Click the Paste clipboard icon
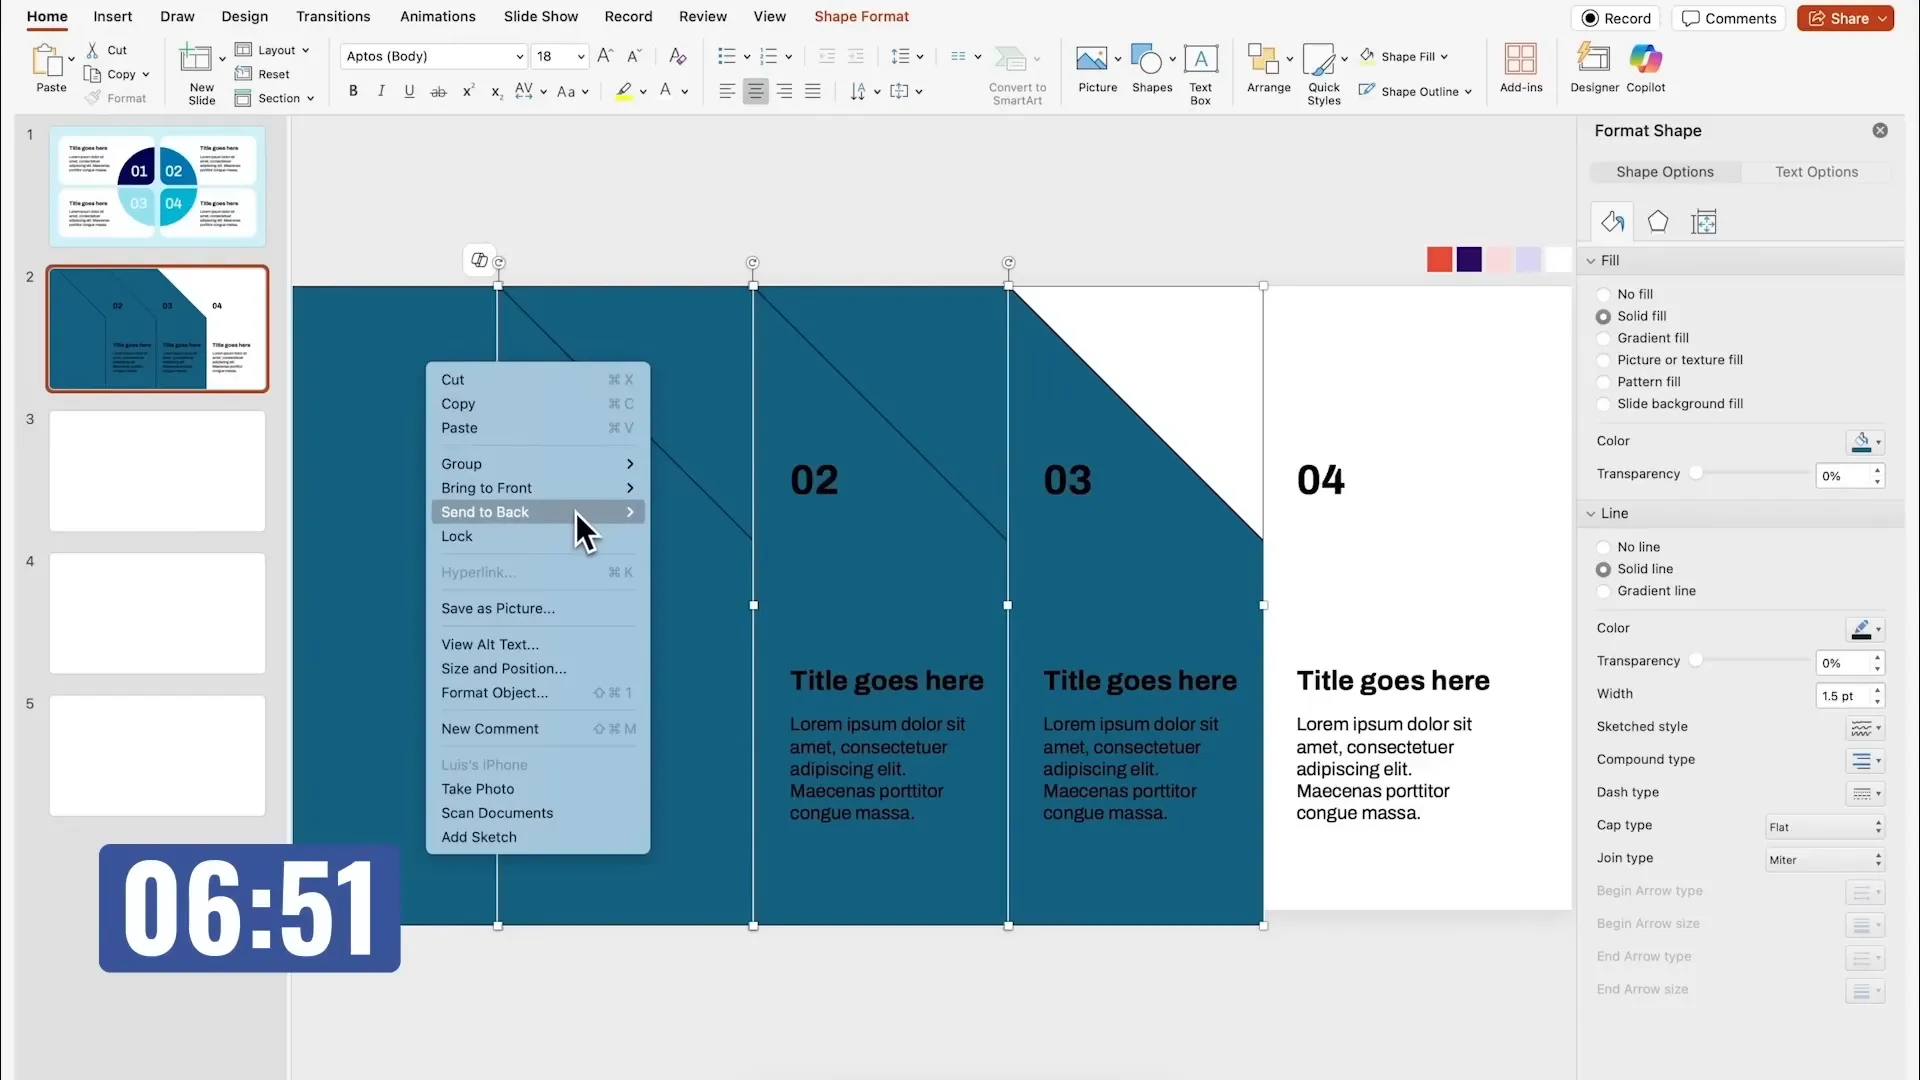The width and height of the screenshot is (1920, 1080). coord(47,60)
